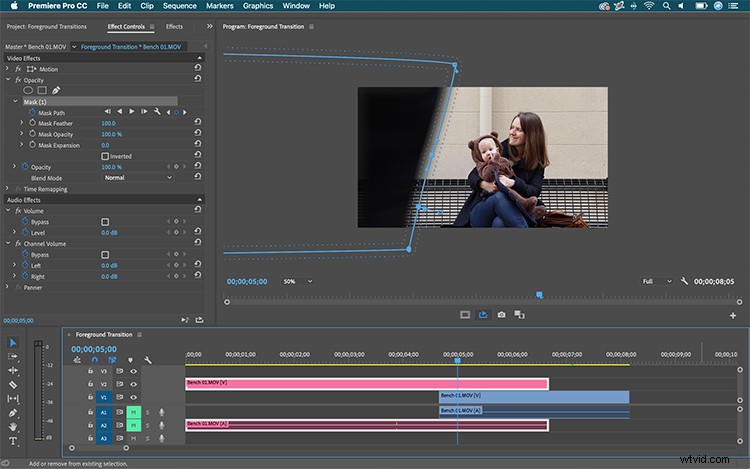The image size is (750, 469).
Task: Click the Export Frame camera icon
Action: click(x=501, y=315)
